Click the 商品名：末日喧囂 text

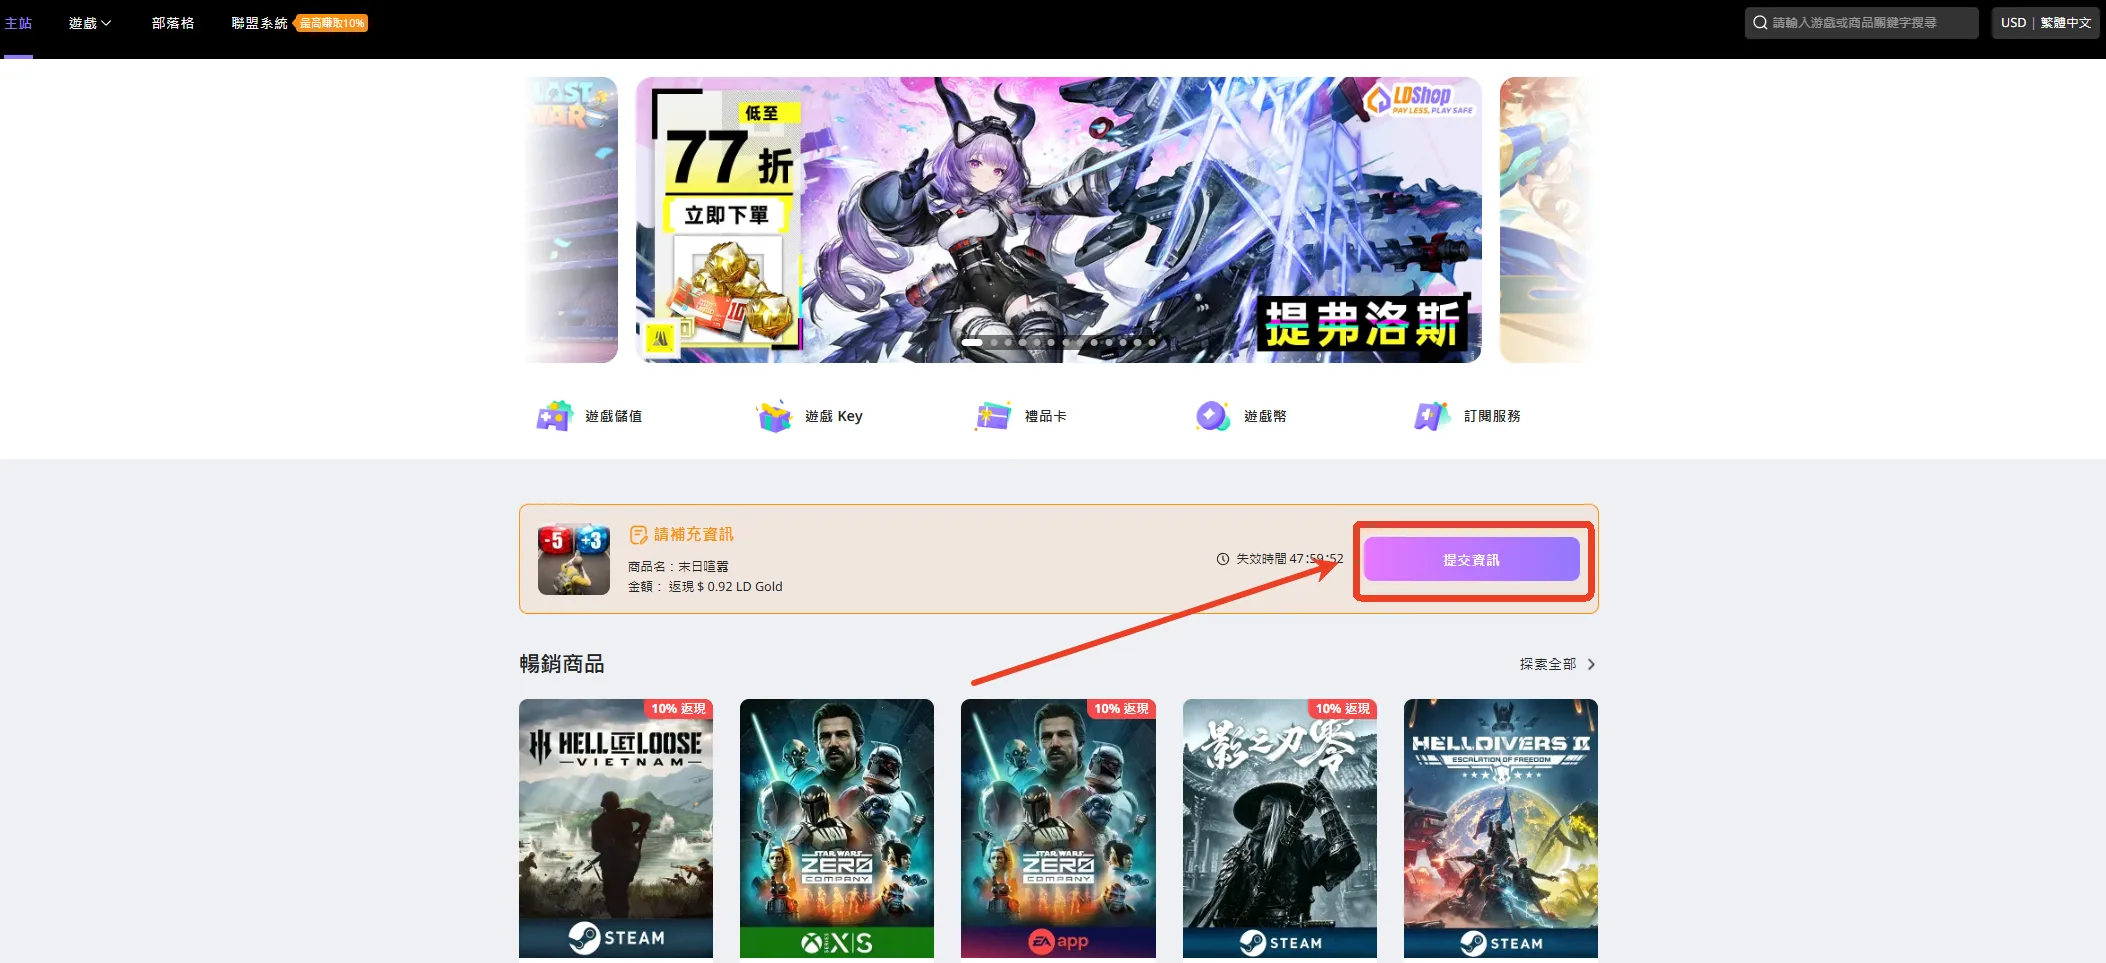(678, 566)
